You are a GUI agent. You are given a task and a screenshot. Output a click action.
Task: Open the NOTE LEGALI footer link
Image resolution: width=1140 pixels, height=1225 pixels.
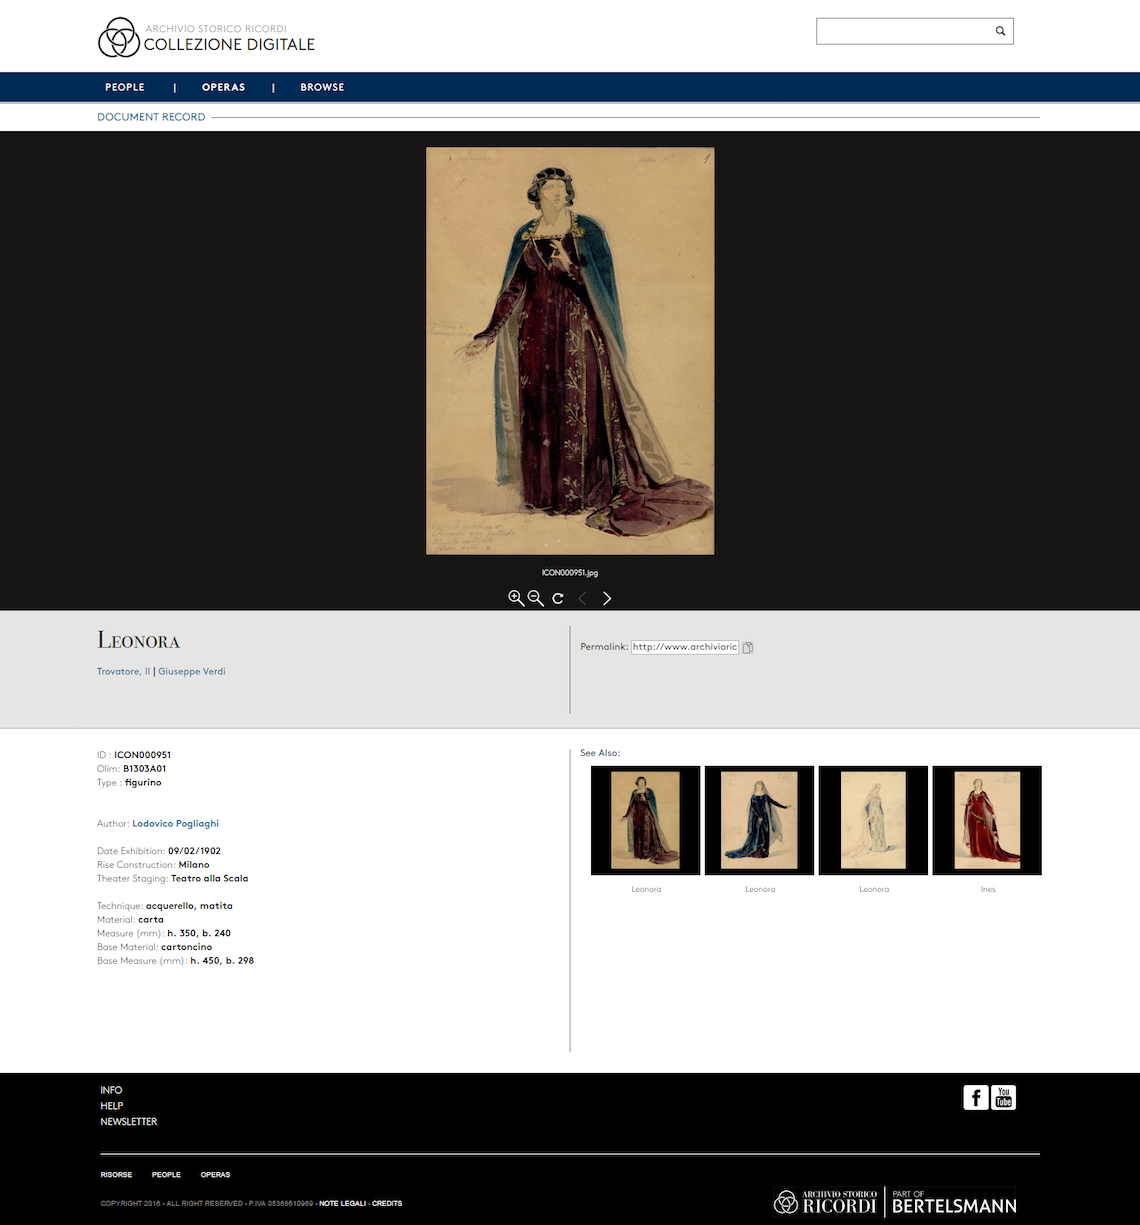pos(343,1203)
